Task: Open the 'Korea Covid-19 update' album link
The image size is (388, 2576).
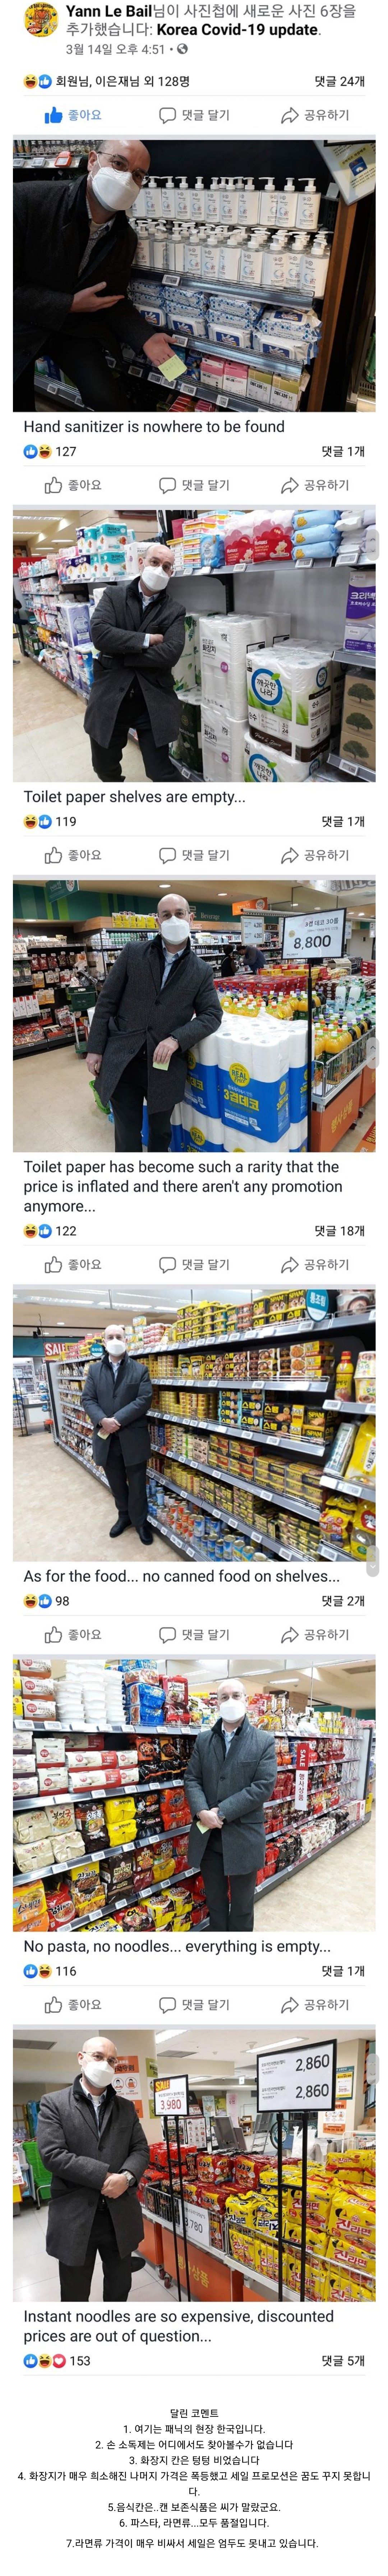Action: point(238,29)
